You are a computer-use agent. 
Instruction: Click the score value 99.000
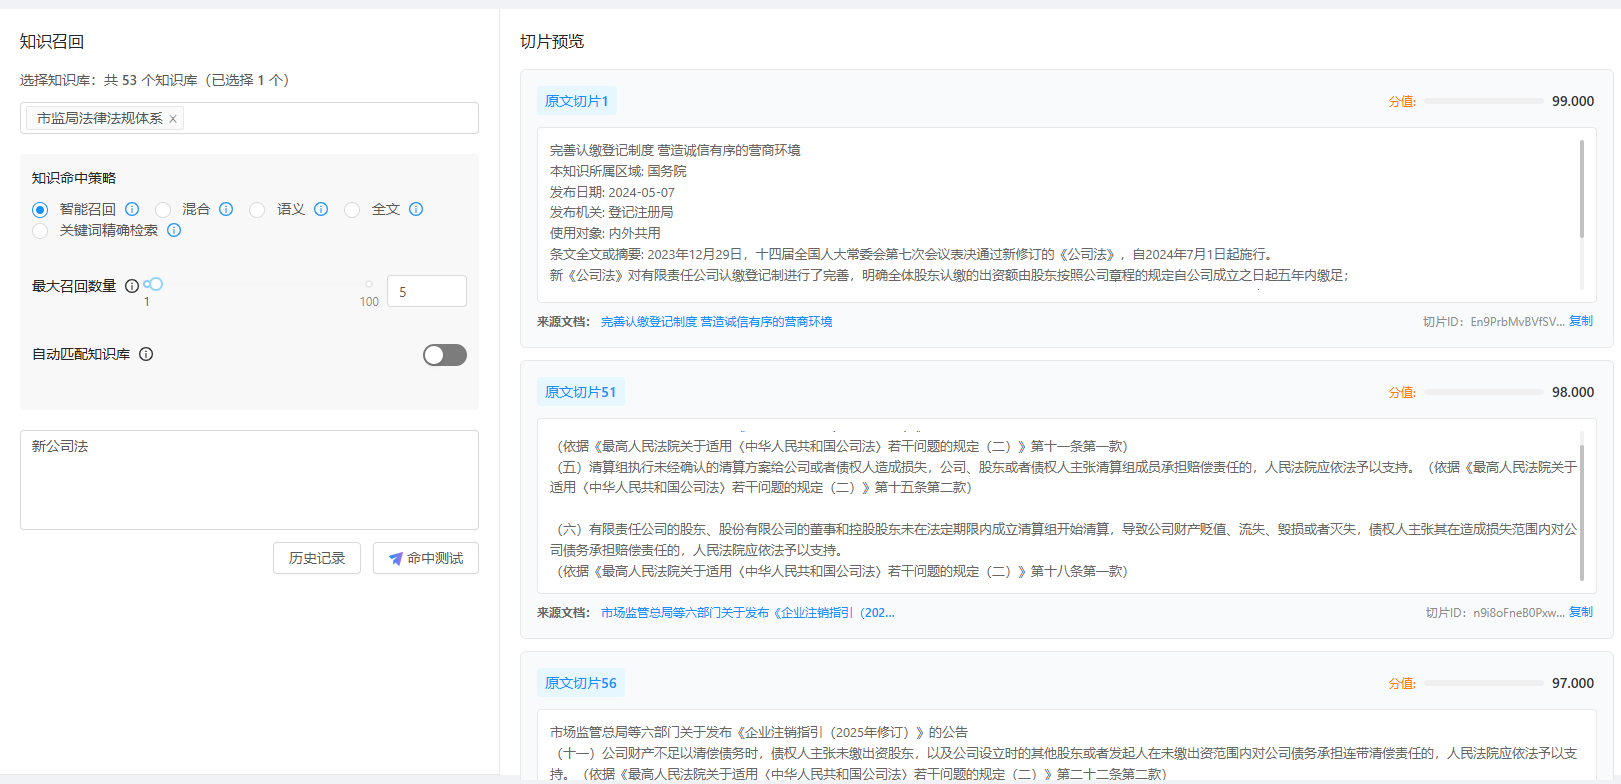pyautogui.click(x=1573, y=101)
